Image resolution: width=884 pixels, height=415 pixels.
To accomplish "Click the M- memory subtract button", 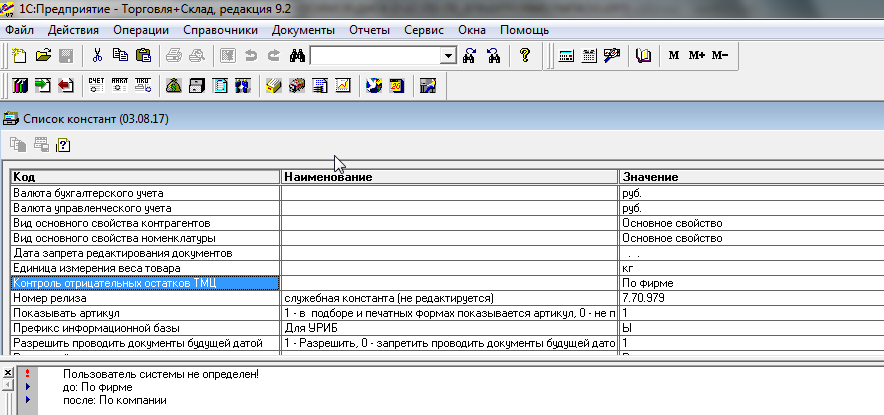I will 720,55.
